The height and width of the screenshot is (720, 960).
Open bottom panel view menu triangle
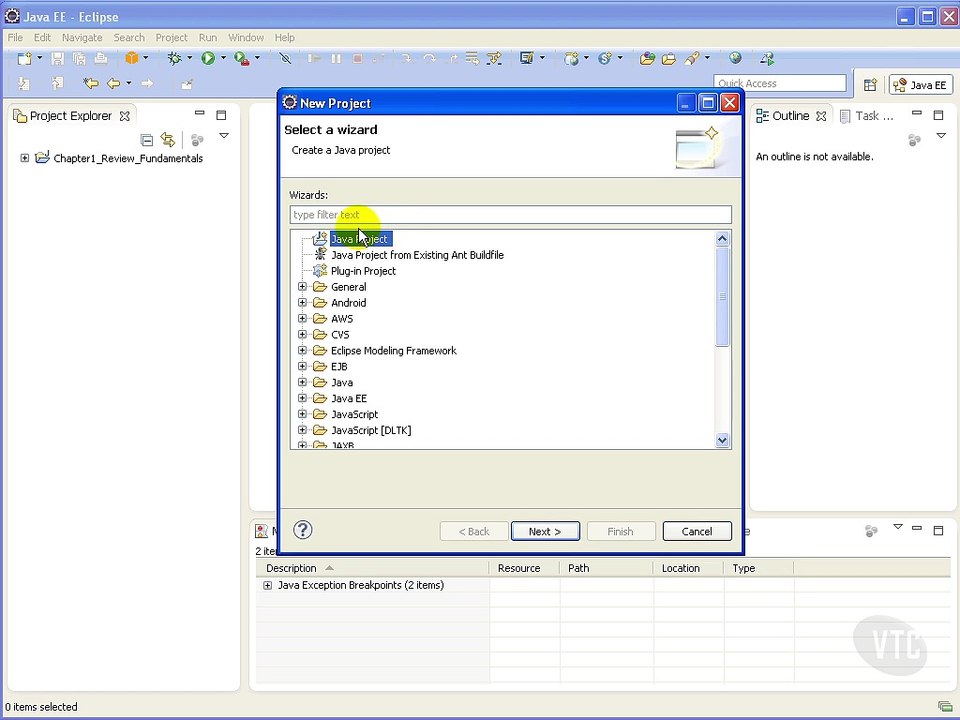pos(898,527)
